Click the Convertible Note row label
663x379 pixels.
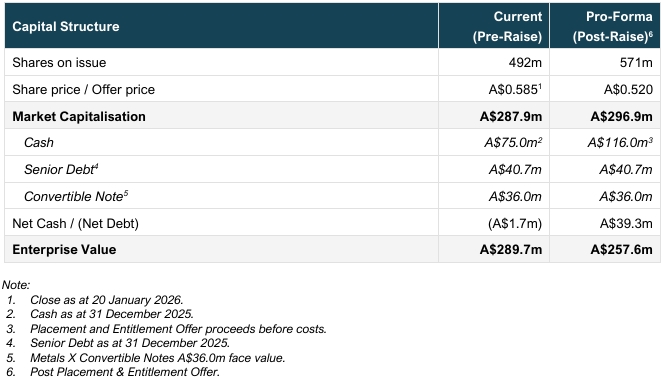(x=76, y=196)
